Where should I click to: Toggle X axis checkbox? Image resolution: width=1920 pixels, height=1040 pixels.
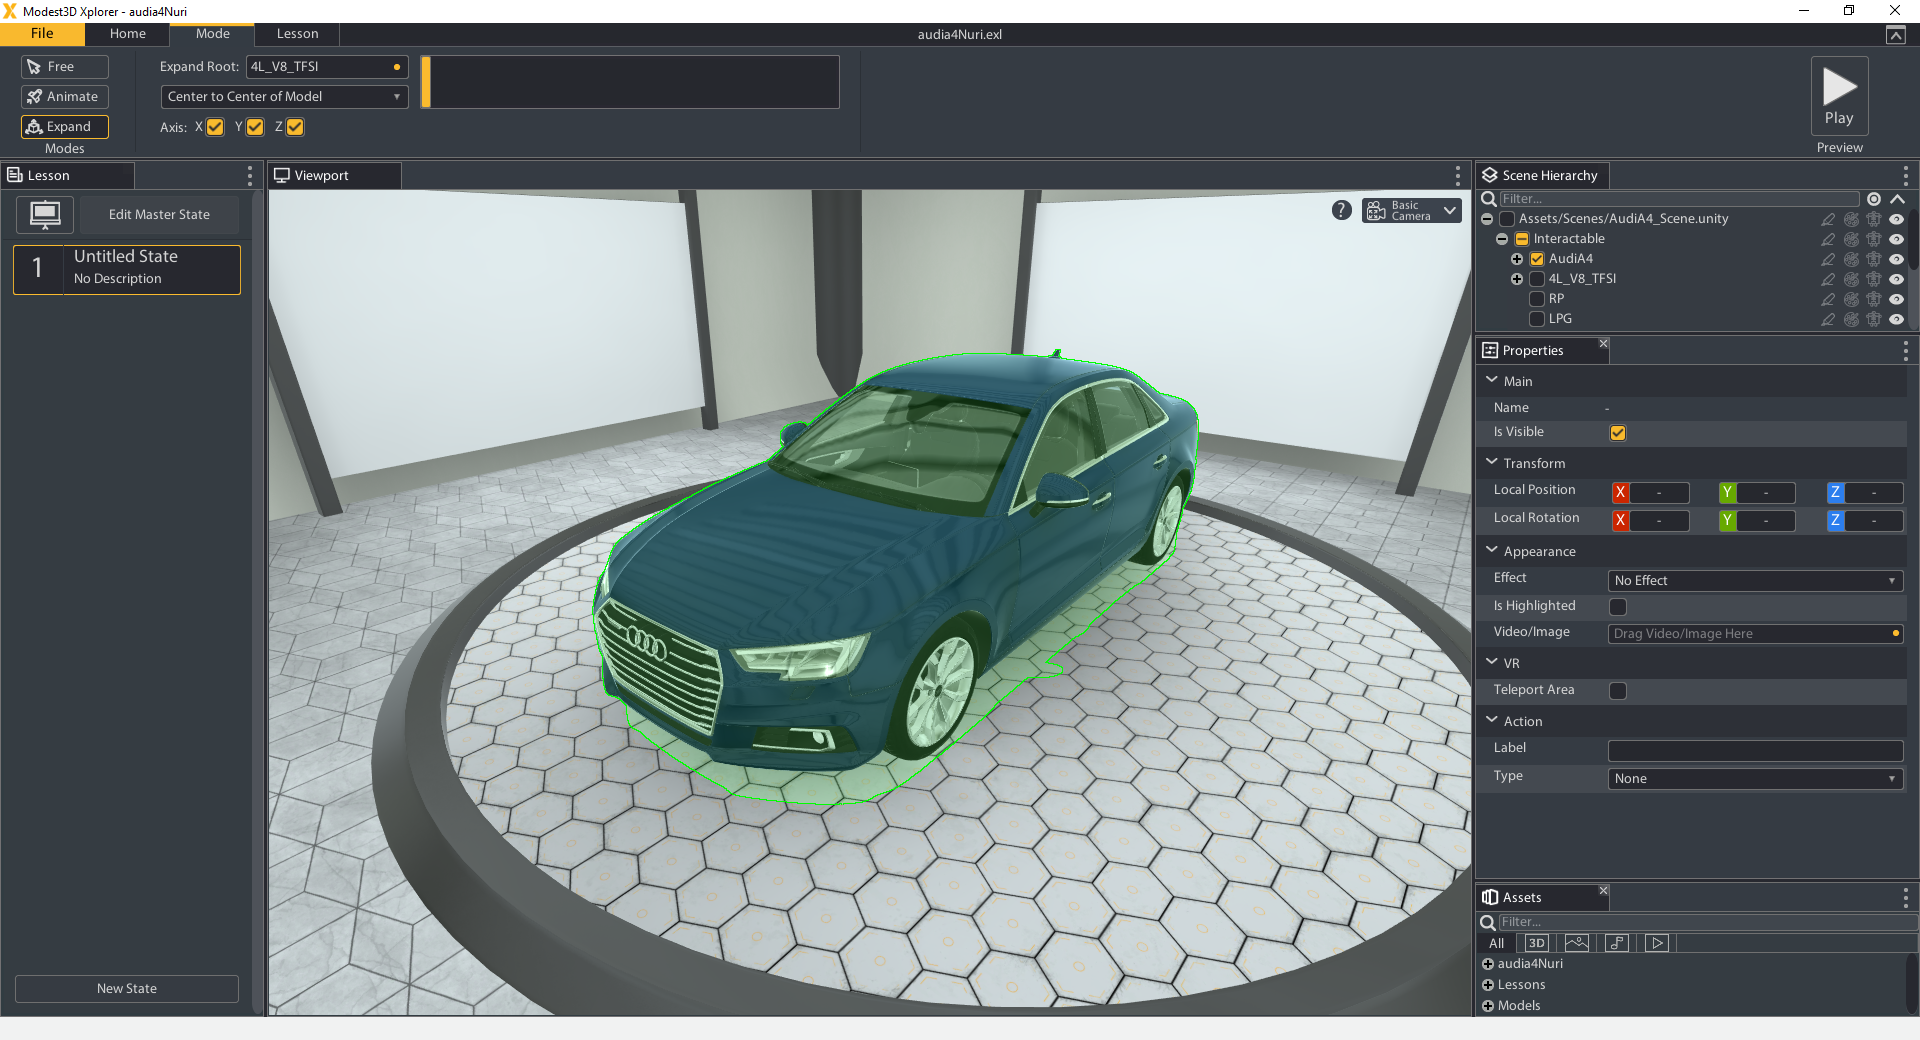click(x=215, y=127)
